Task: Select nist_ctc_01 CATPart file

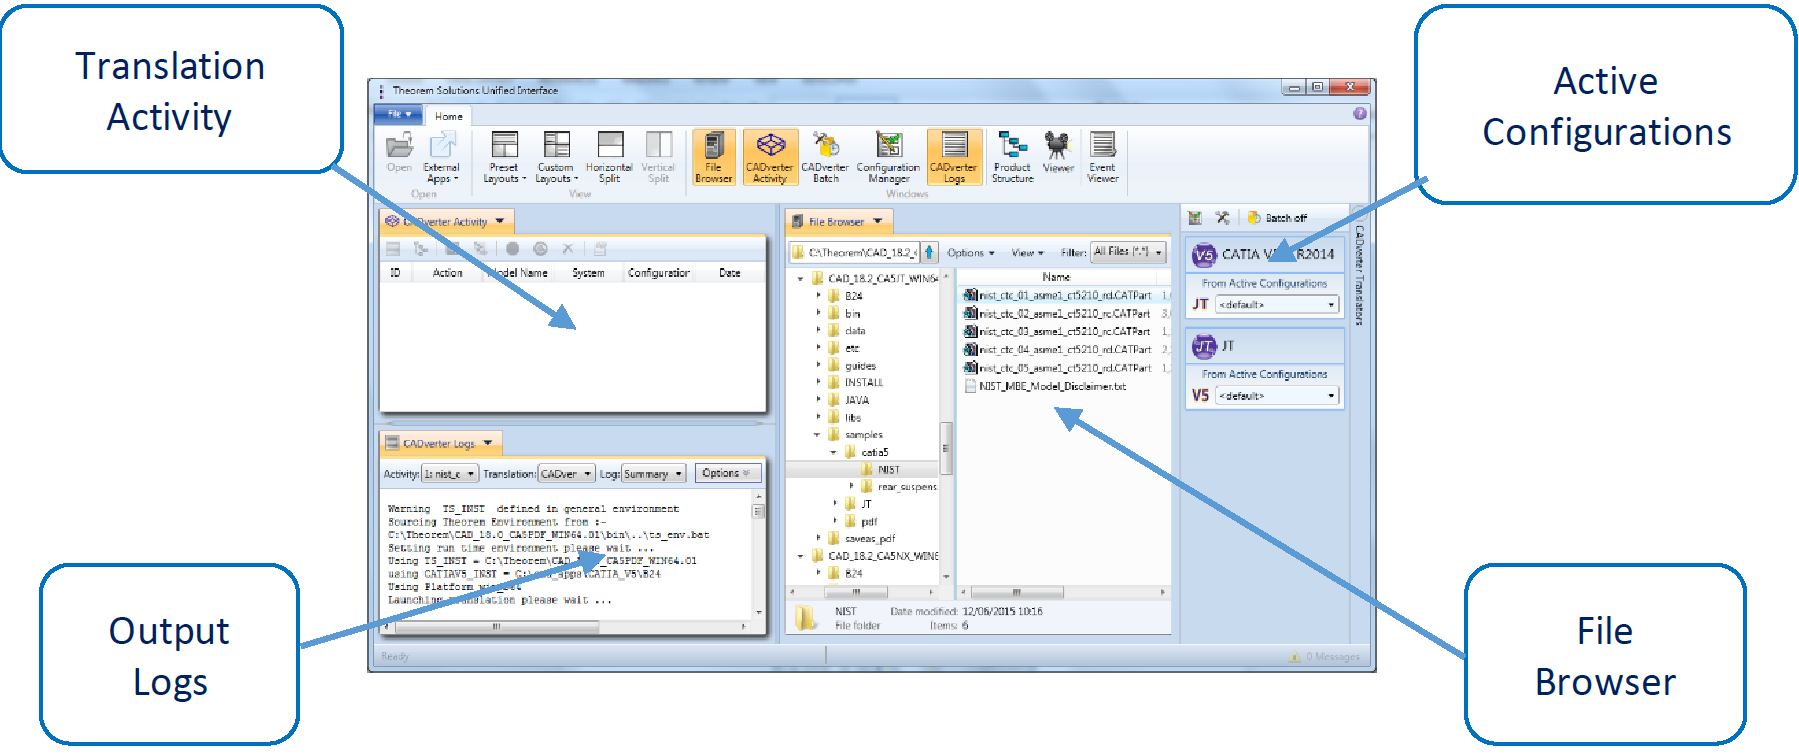Action: pyautogui.click(x=1057, y=296)
